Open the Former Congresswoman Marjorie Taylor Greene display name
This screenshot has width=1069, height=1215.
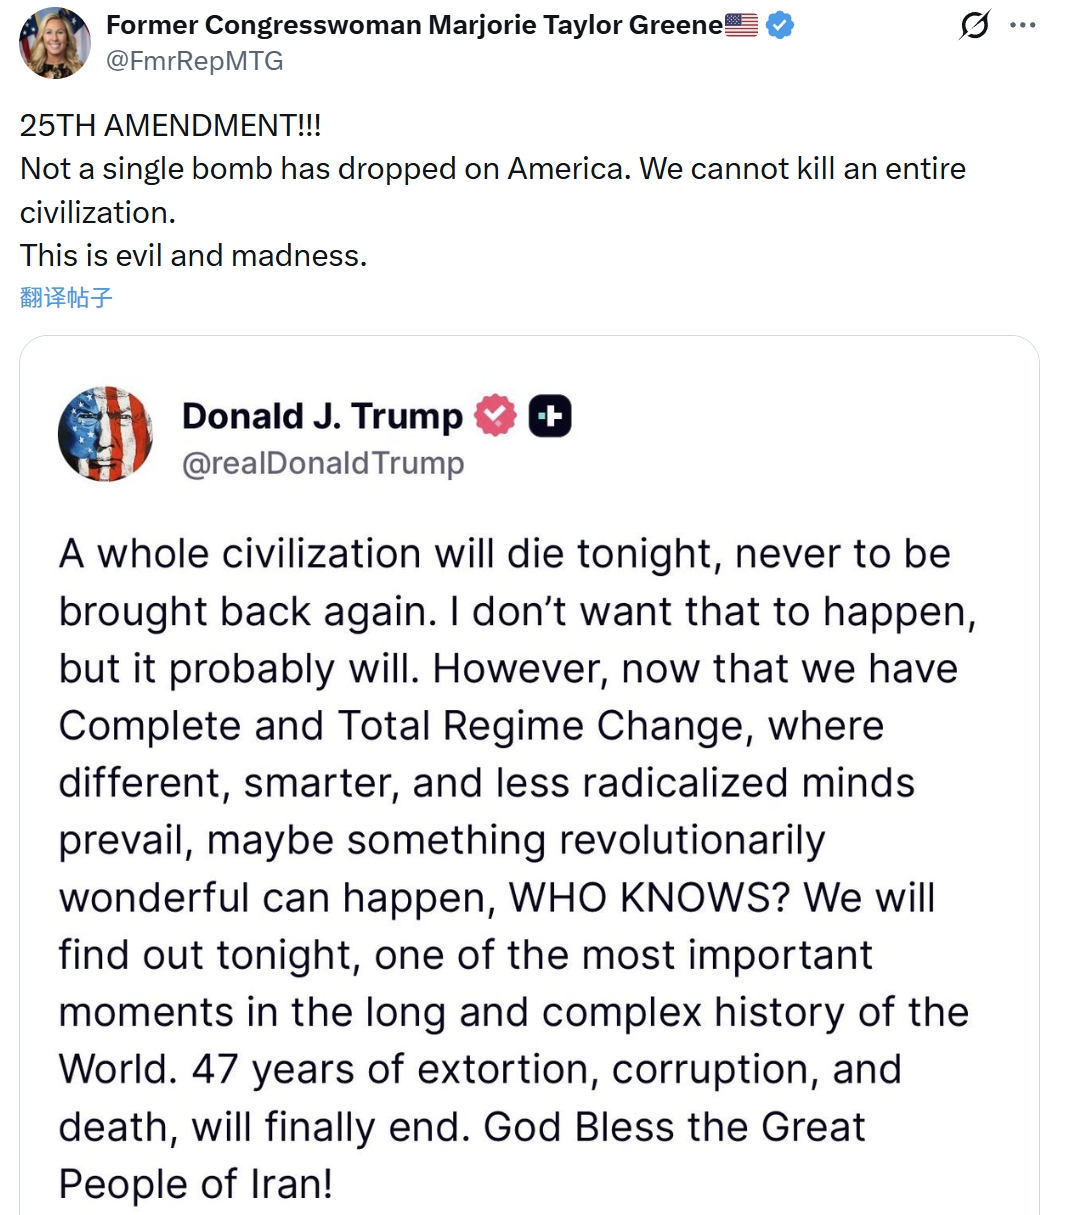click(x=414, y=25)
